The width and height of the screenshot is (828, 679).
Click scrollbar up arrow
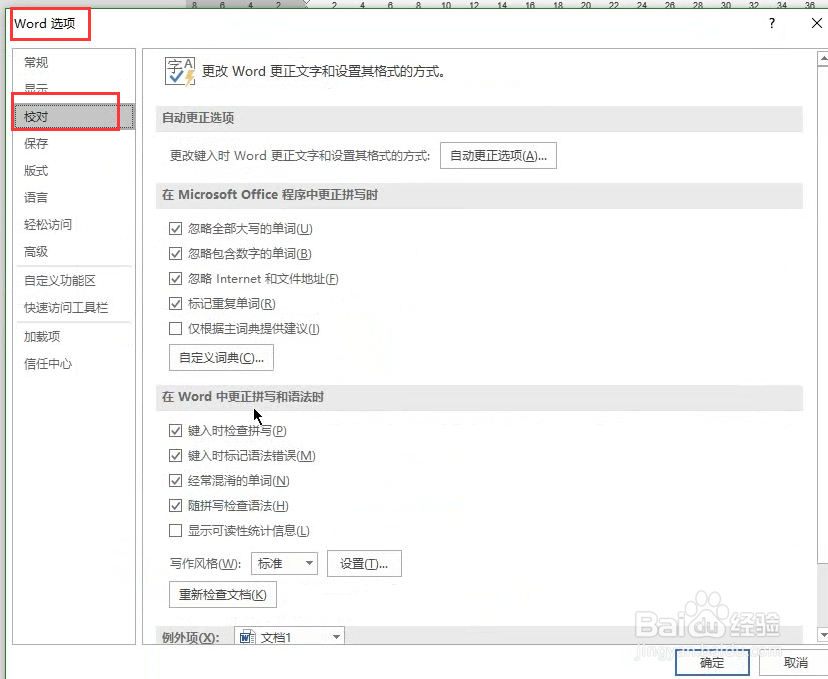pyautogui.click(x=822, y=58)
